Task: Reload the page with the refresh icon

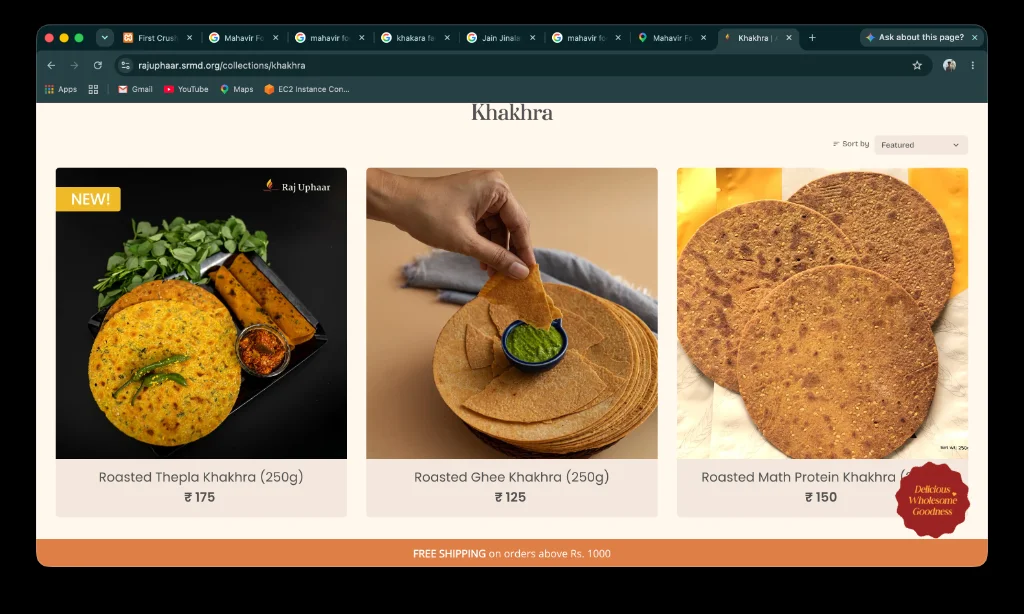Action: click(x=98, y=65)
